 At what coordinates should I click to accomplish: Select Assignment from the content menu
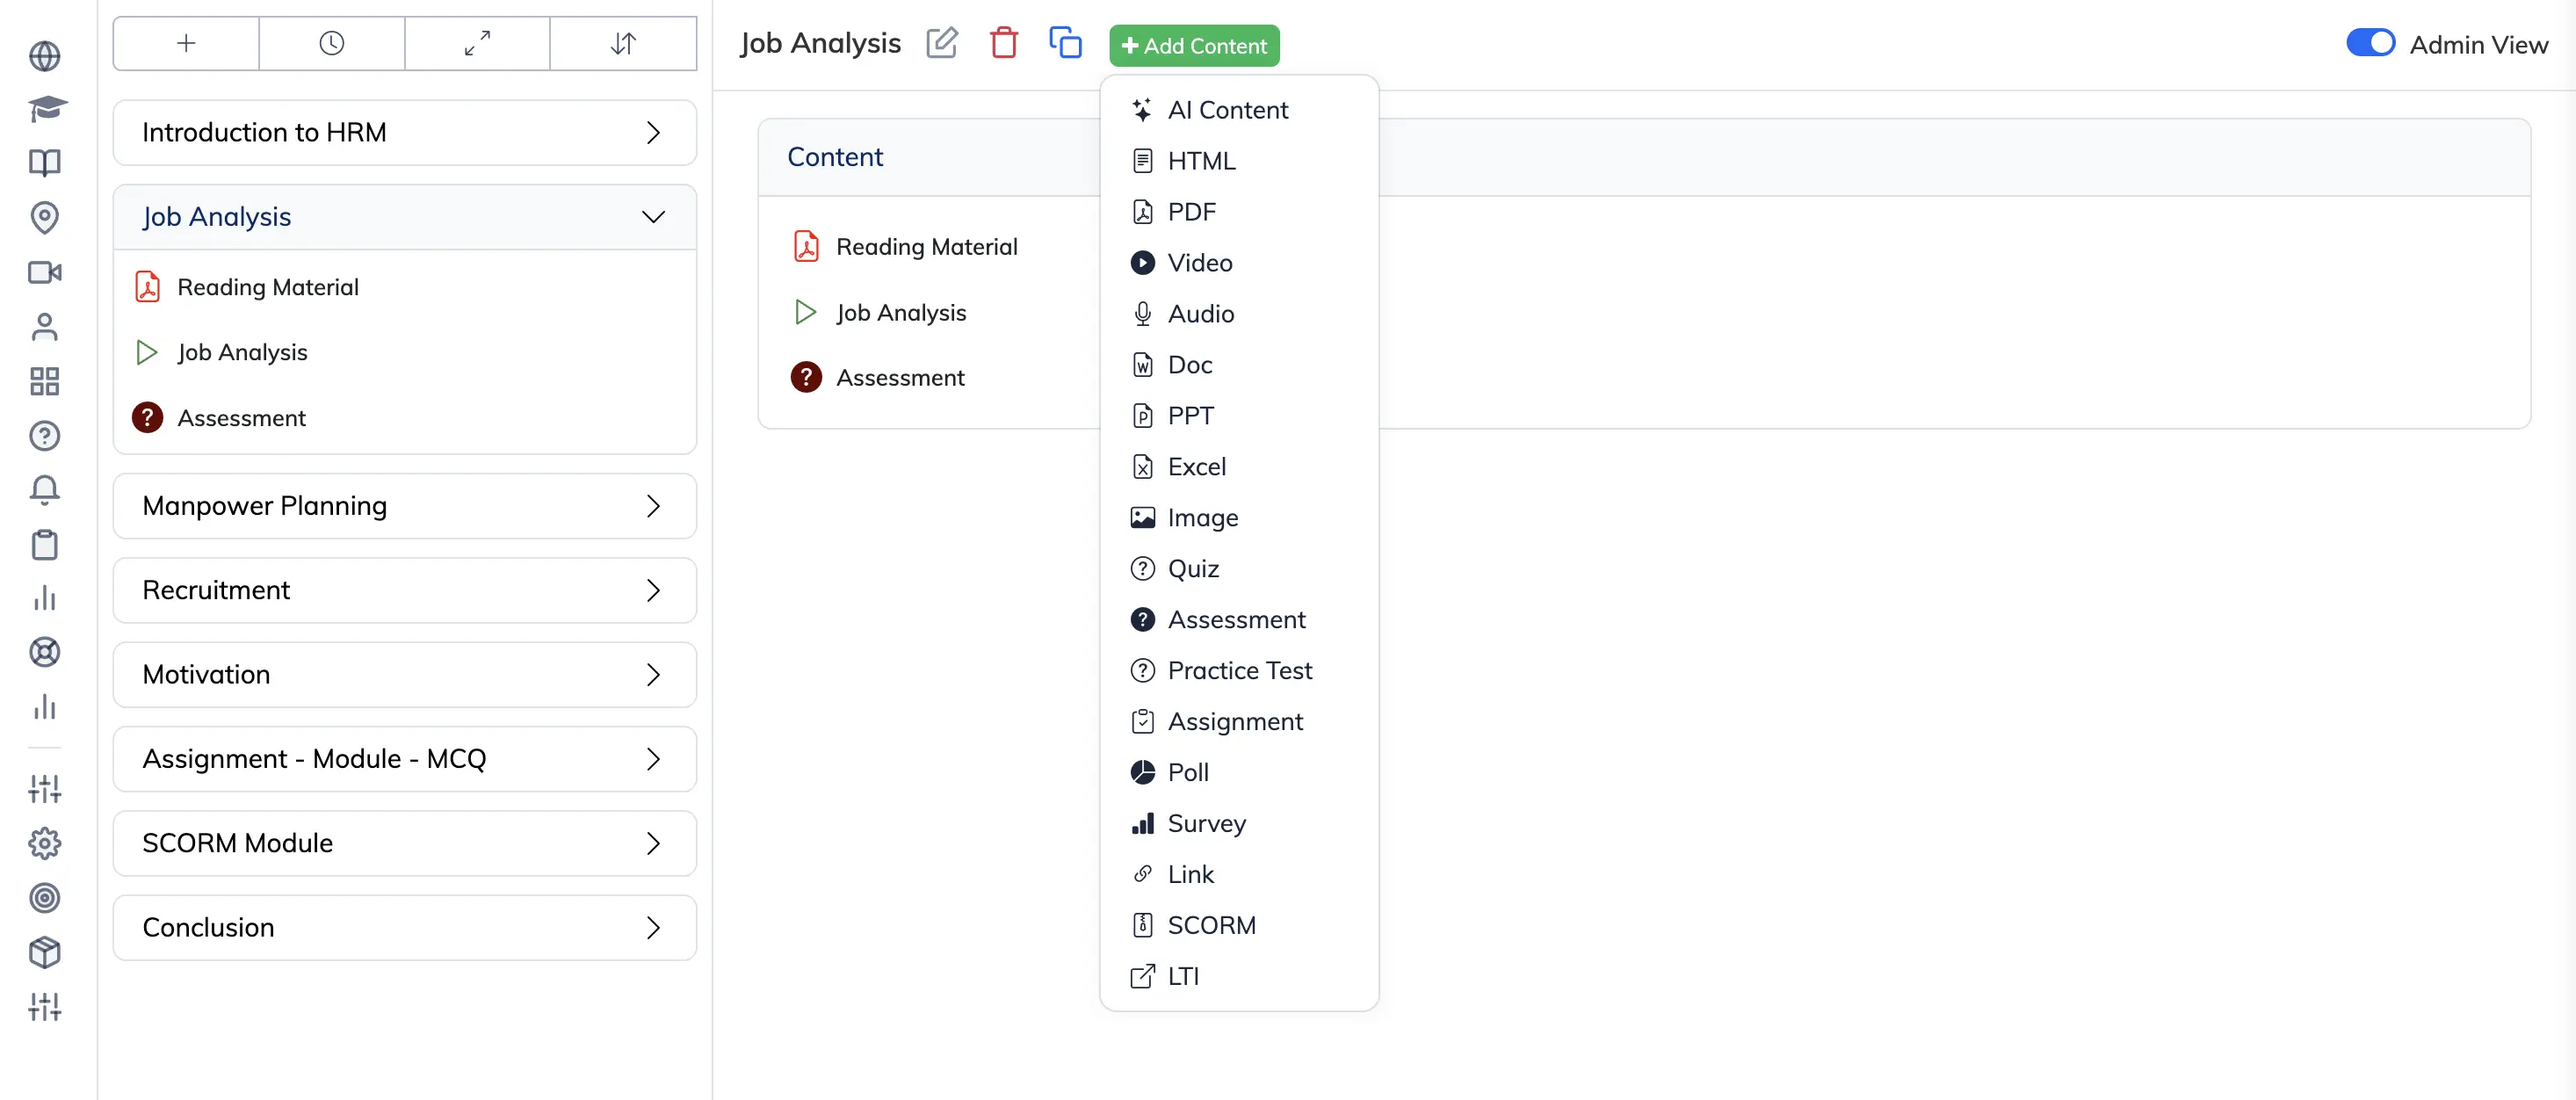[x=1239, y=722]
